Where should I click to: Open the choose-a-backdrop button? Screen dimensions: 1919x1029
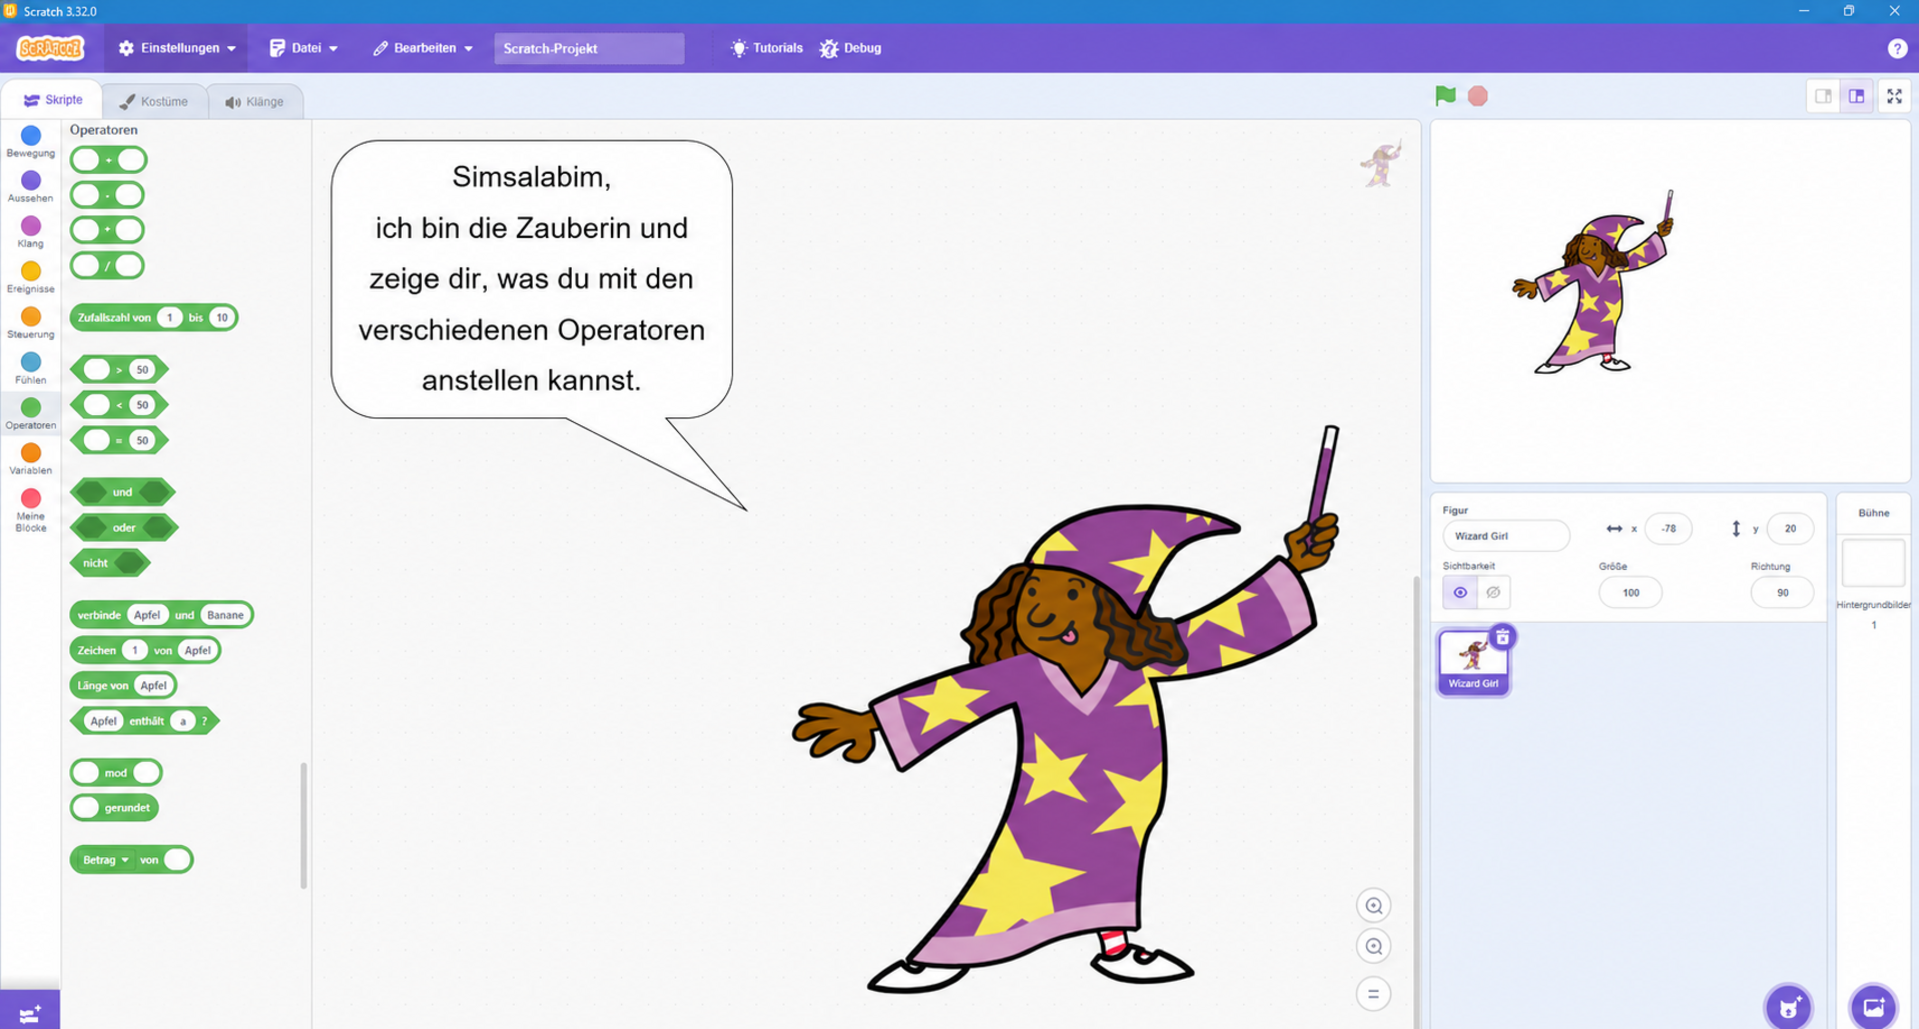1873,1006
